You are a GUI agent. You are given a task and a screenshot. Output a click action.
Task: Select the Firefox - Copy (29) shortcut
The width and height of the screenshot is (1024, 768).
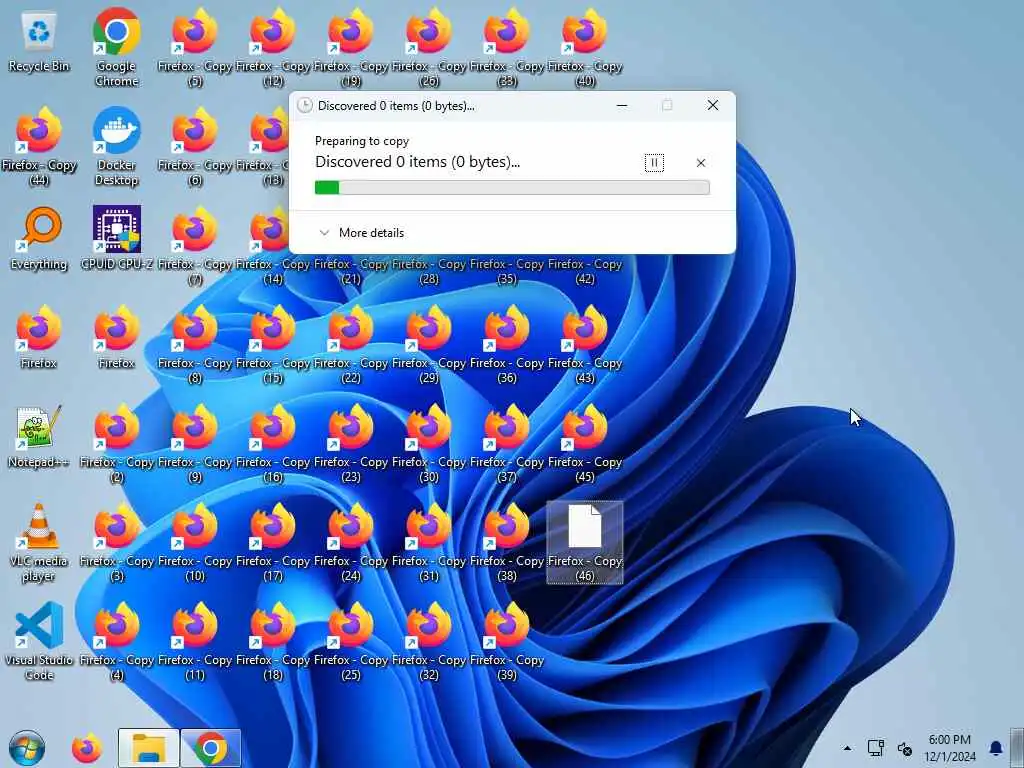tap(428, 345)
